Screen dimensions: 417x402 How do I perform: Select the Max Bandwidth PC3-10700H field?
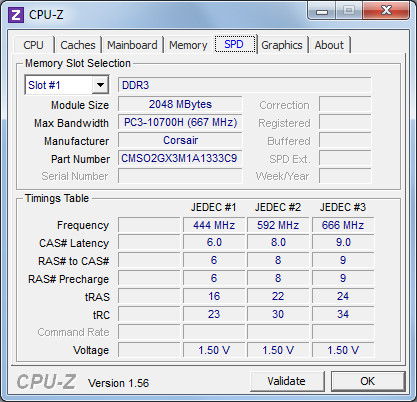[x=180, y=122]
